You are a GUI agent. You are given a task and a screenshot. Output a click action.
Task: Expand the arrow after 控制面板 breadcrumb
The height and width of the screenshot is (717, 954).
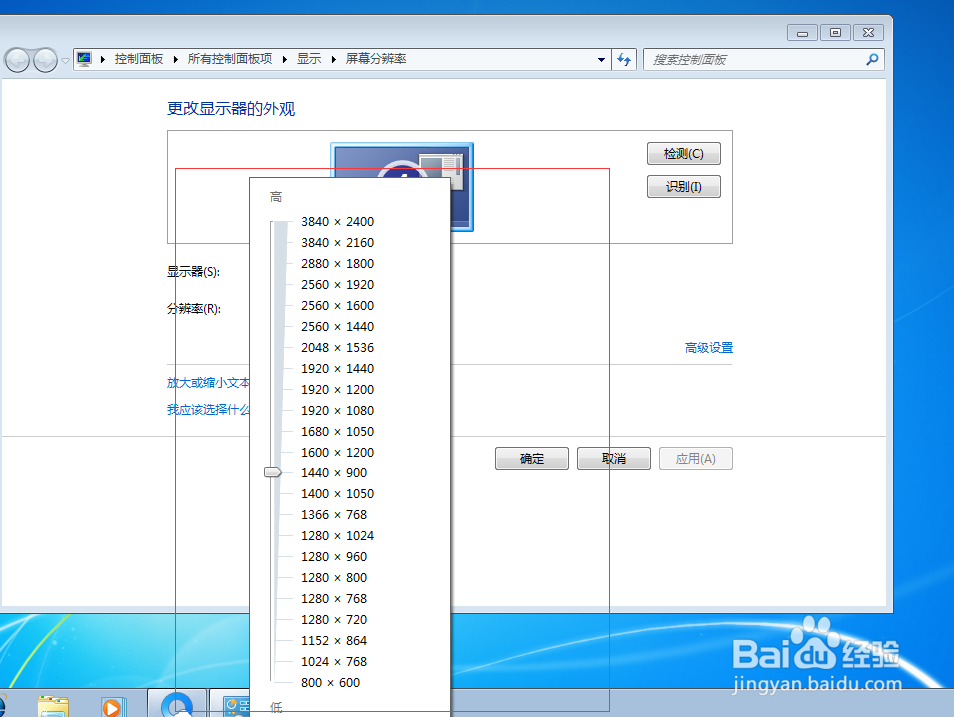point(175,59)
